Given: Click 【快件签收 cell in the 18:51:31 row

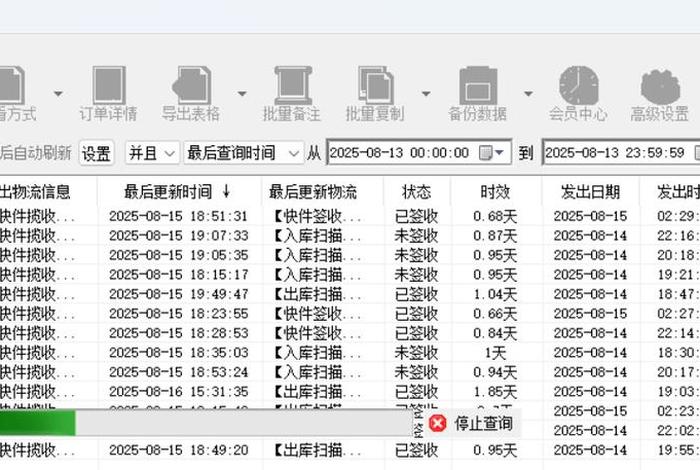Looking at the screenshot, I should (x=317, y=216).
